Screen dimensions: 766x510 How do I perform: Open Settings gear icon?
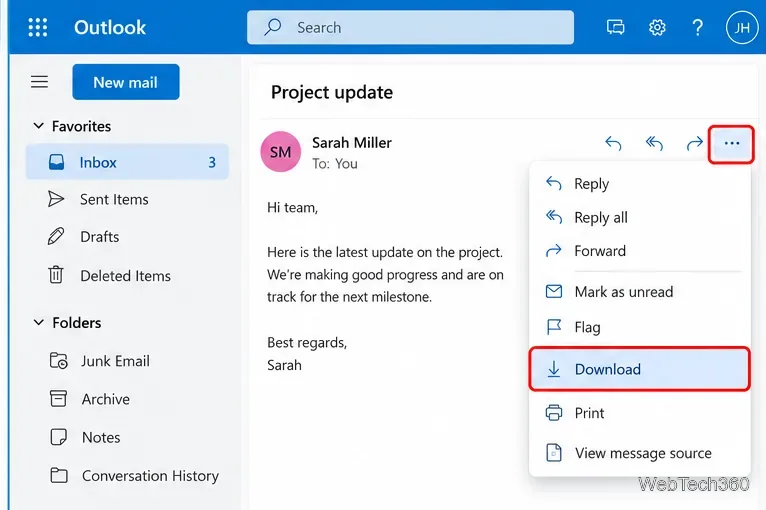(x=657, y=27)
